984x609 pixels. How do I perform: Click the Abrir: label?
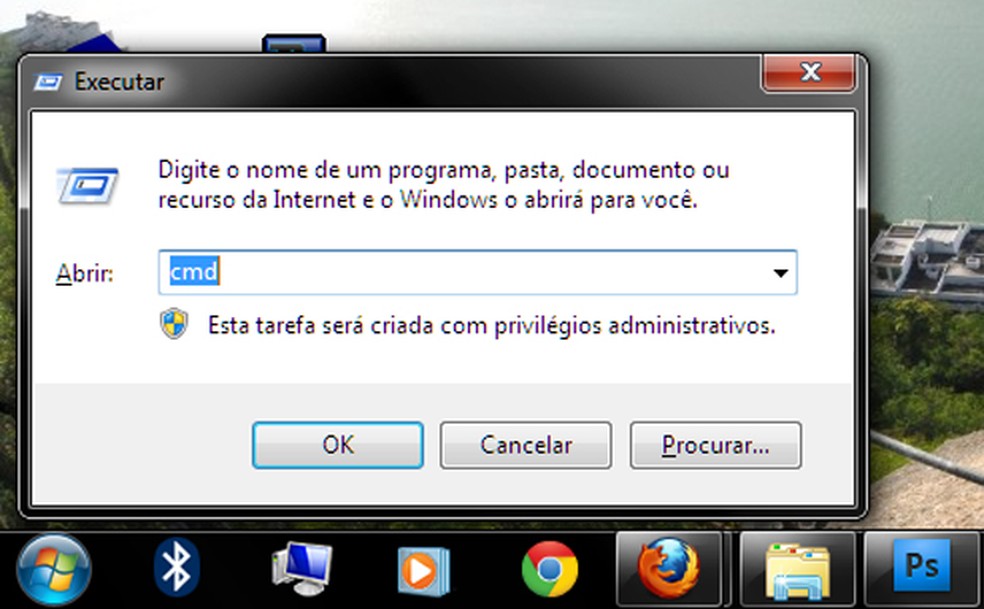85,273
